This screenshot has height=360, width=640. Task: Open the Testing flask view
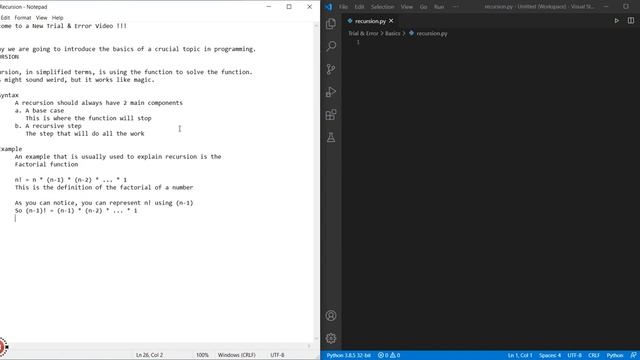331,138
